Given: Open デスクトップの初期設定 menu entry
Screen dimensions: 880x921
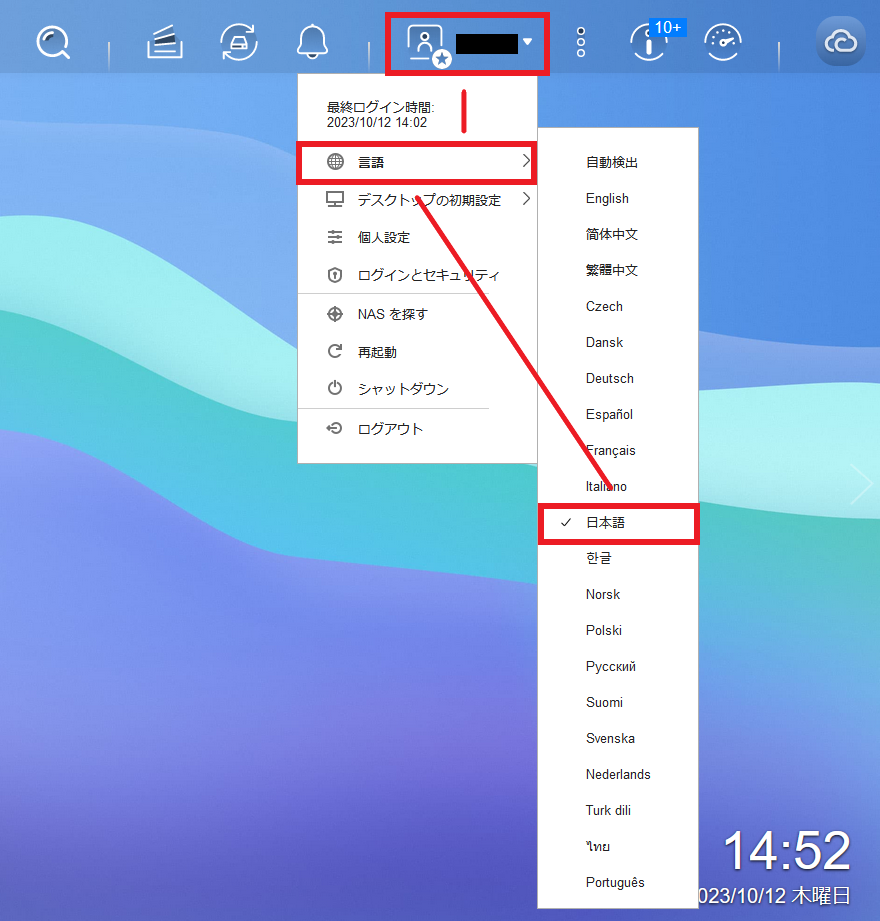Looking at the screenshot, I should pyautogui.click(x=417, y=200).
